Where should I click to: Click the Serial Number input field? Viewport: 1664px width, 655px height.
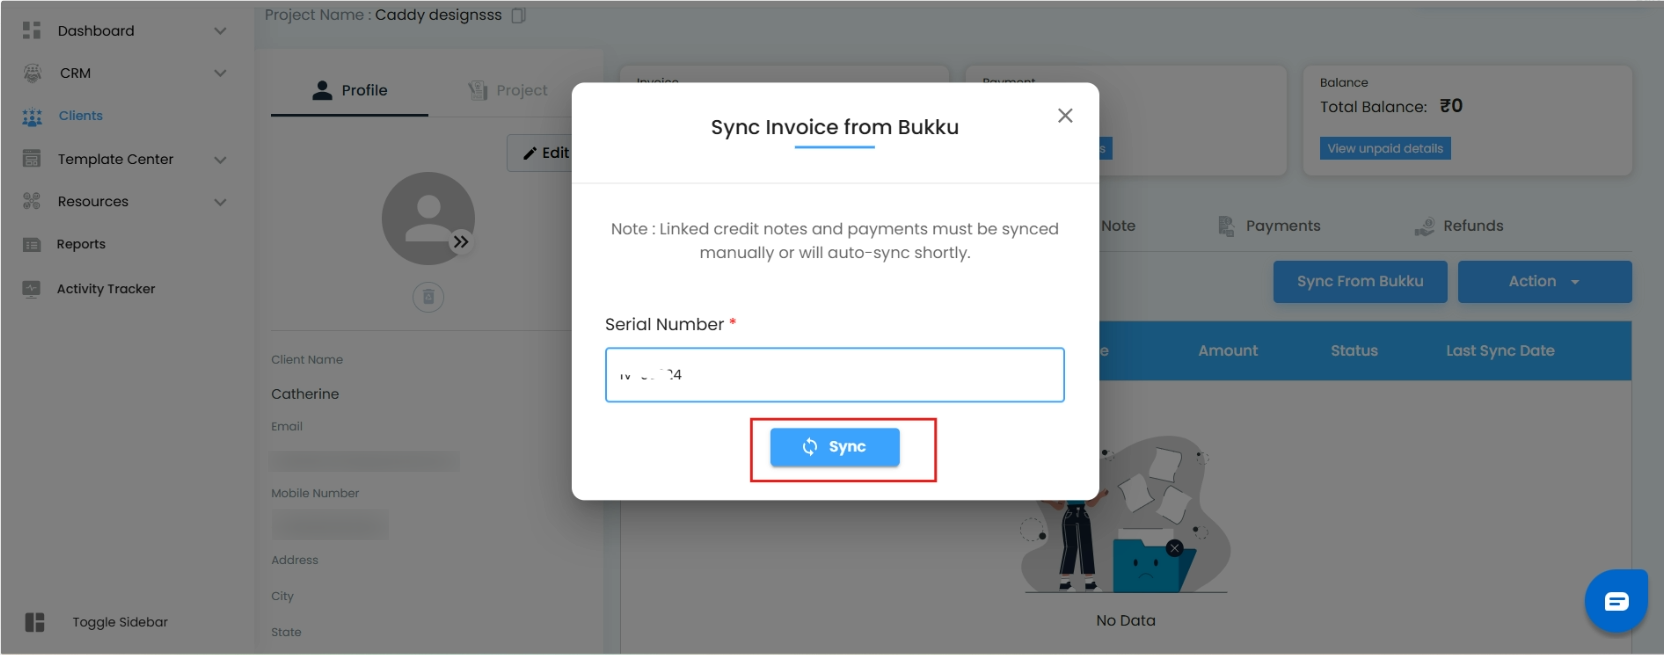click(x=834, y=375)
